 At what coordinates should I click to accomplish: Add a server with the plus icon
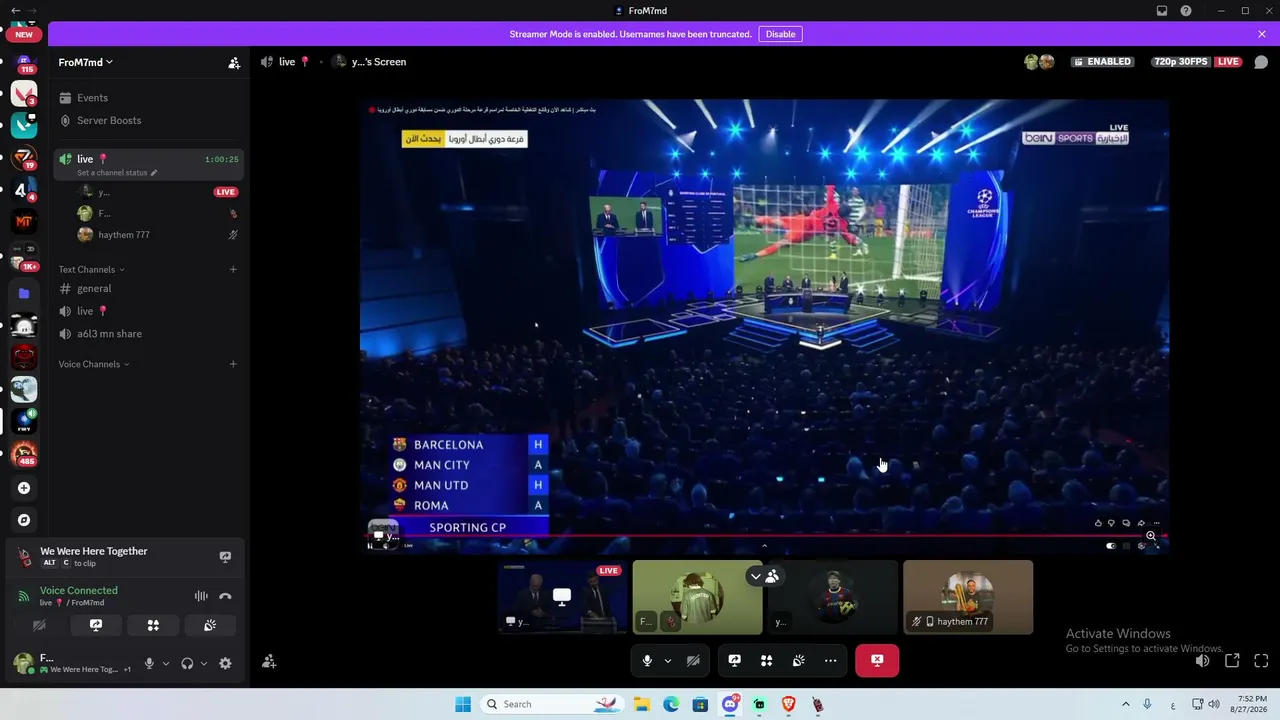[24, 488]
